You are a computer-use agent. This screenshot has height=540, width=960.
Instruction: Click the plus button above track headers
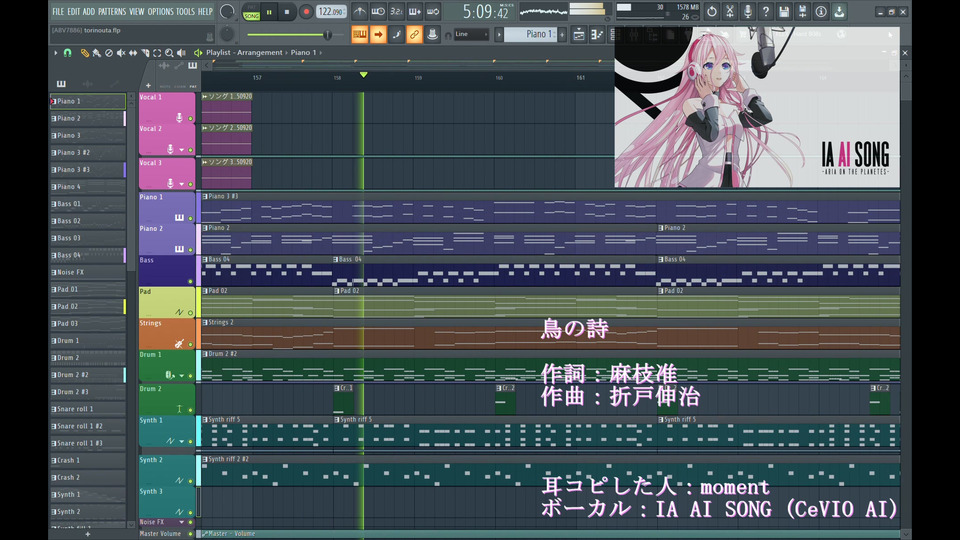click(x=148, y=86)
